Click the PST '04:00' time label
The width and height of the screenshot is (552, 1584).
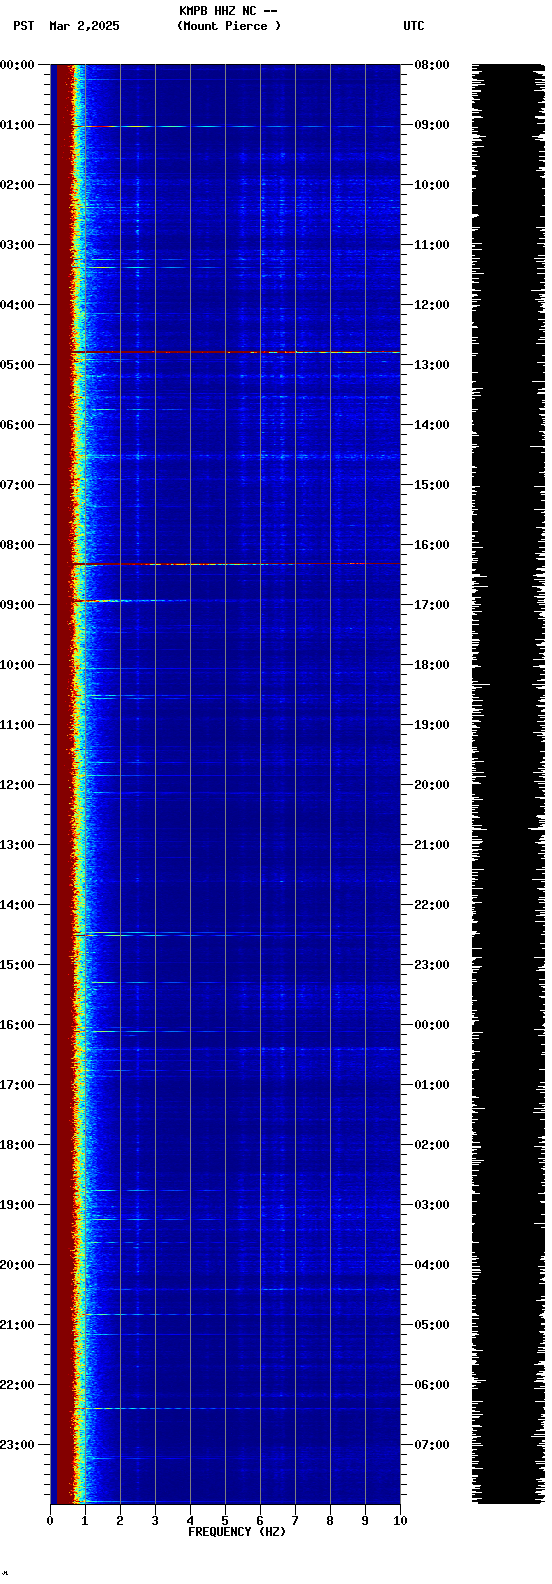(17, 305)
